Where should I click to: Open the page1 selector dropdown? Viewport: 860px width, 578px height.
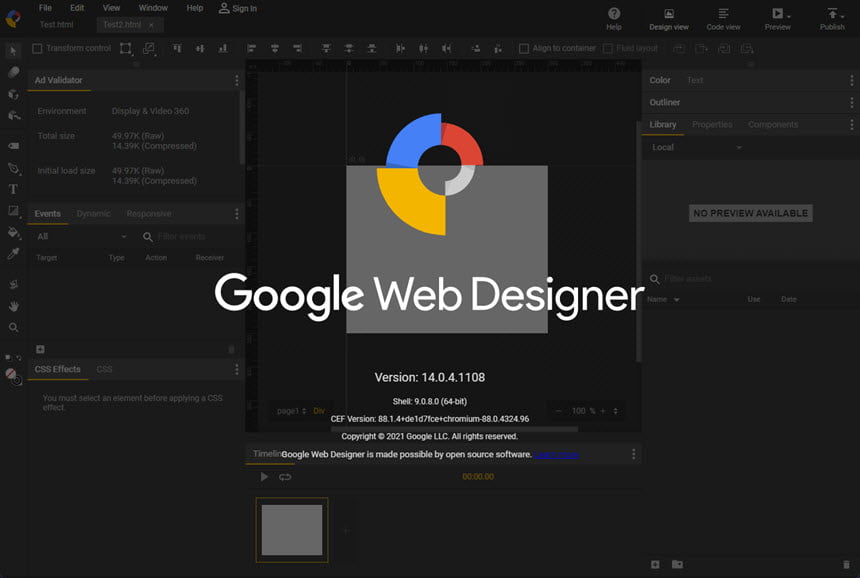click(x=292, y=411)
